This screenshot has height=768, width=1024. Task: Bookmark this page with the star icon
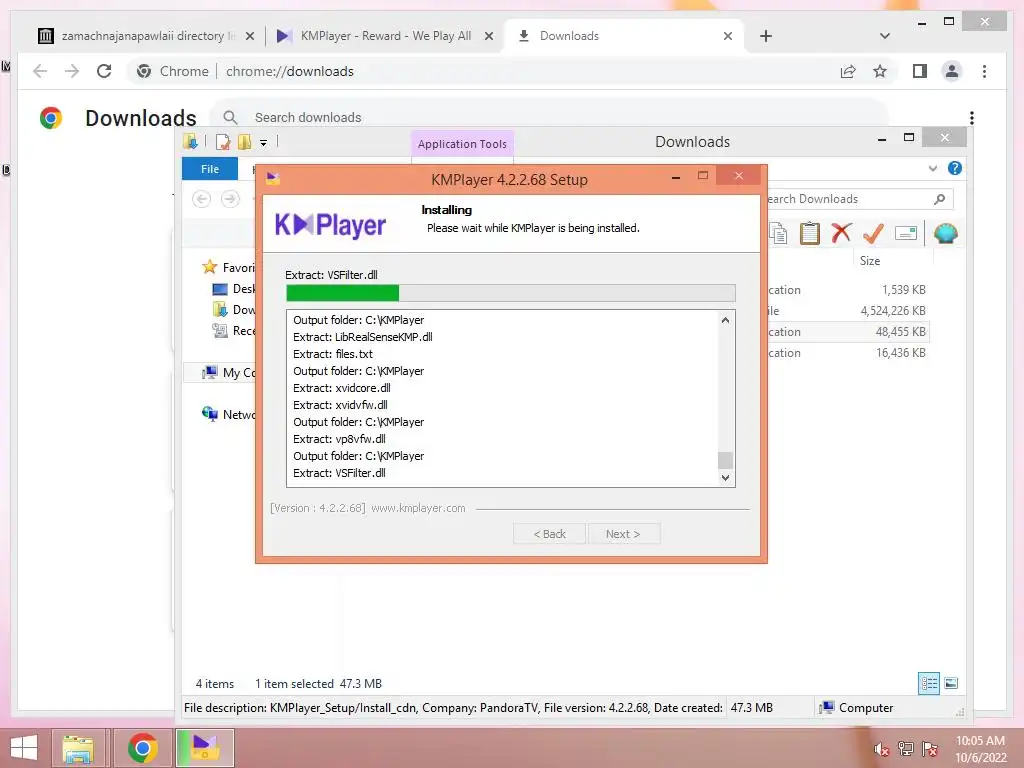880,71
